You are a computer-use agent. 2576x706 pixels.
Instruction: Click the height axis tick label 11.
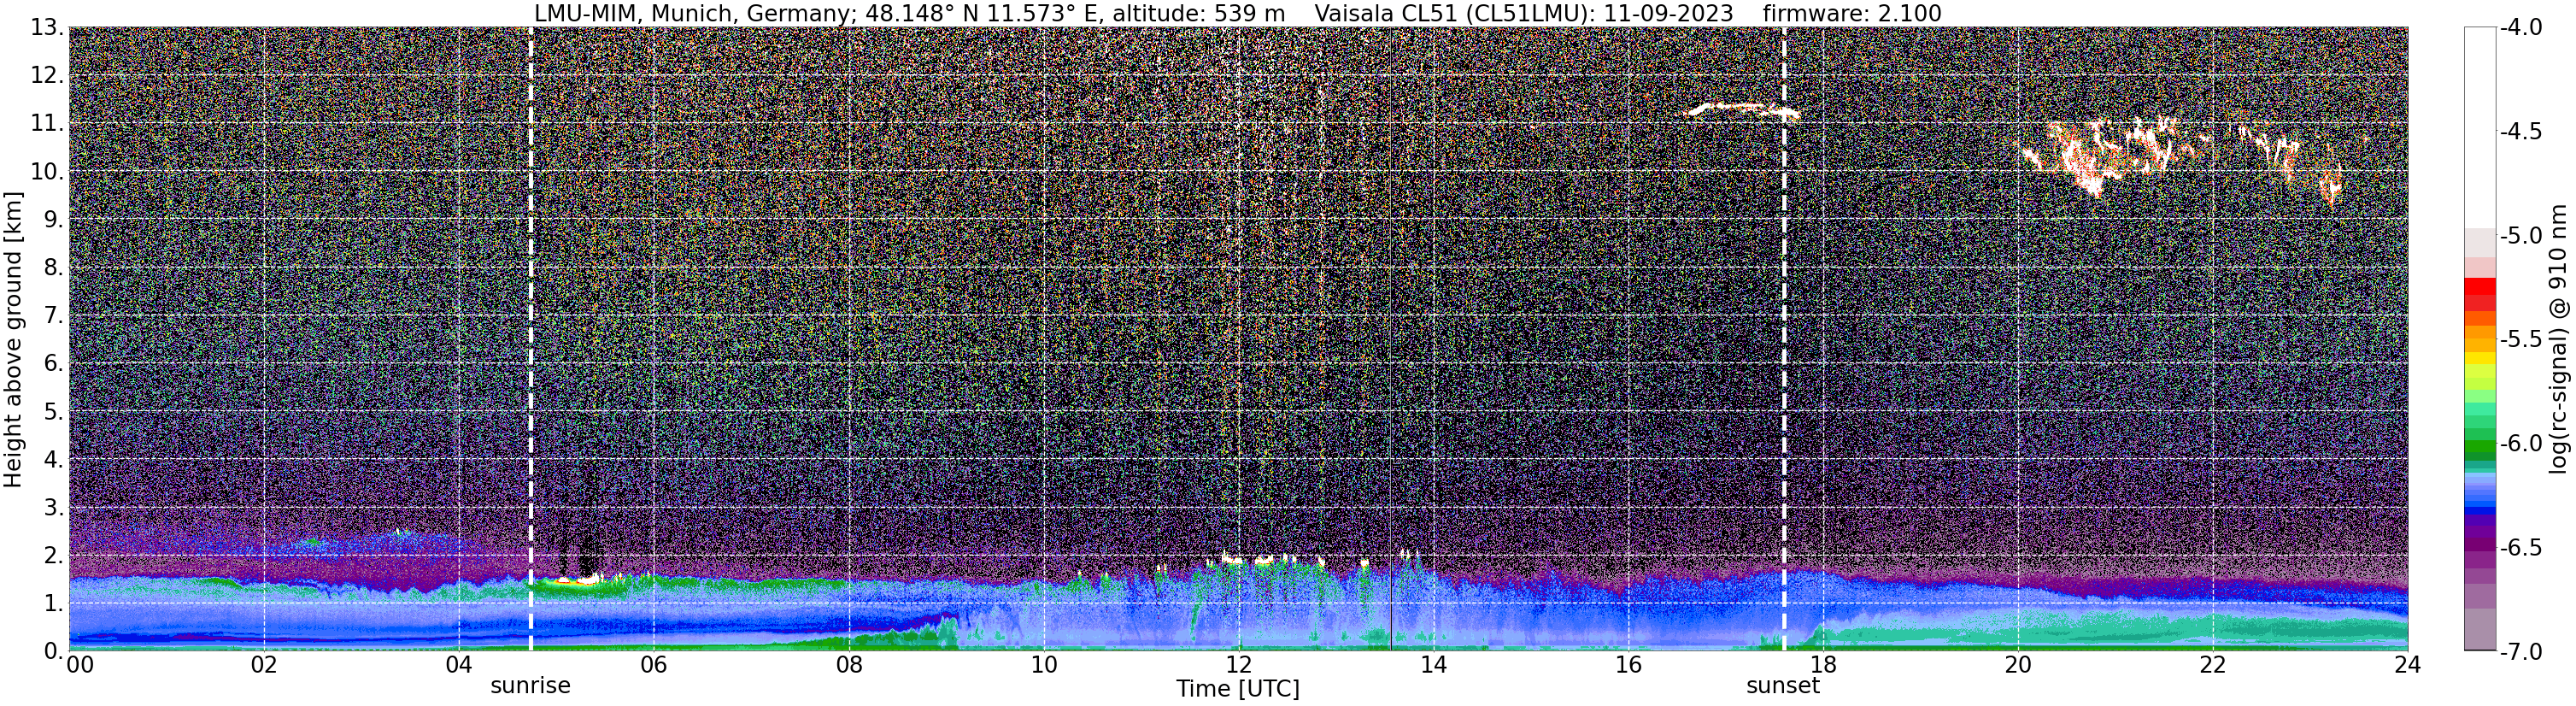pyautogui.click(x=47, y=124)
